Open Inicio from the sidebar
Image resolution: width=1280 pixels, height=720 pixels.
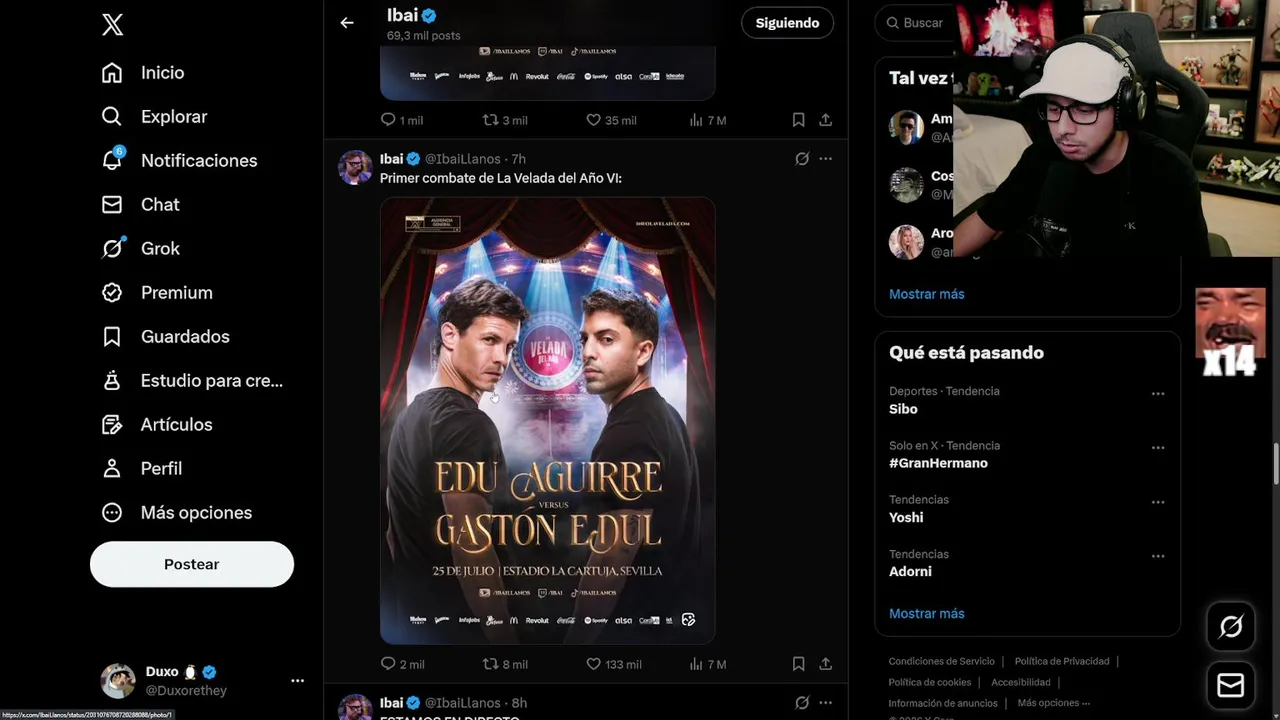pyautogui.click(x=143, y=72)
